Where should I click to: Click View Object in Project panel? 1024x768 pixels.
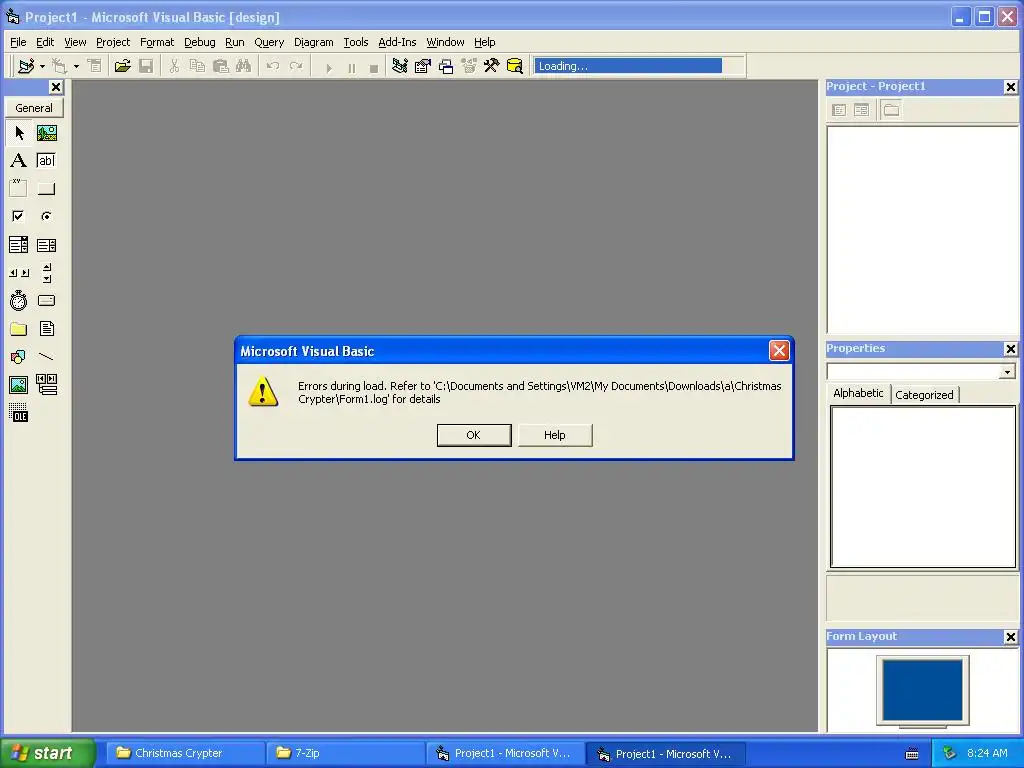pyautogui.click(x=861, y=110)
